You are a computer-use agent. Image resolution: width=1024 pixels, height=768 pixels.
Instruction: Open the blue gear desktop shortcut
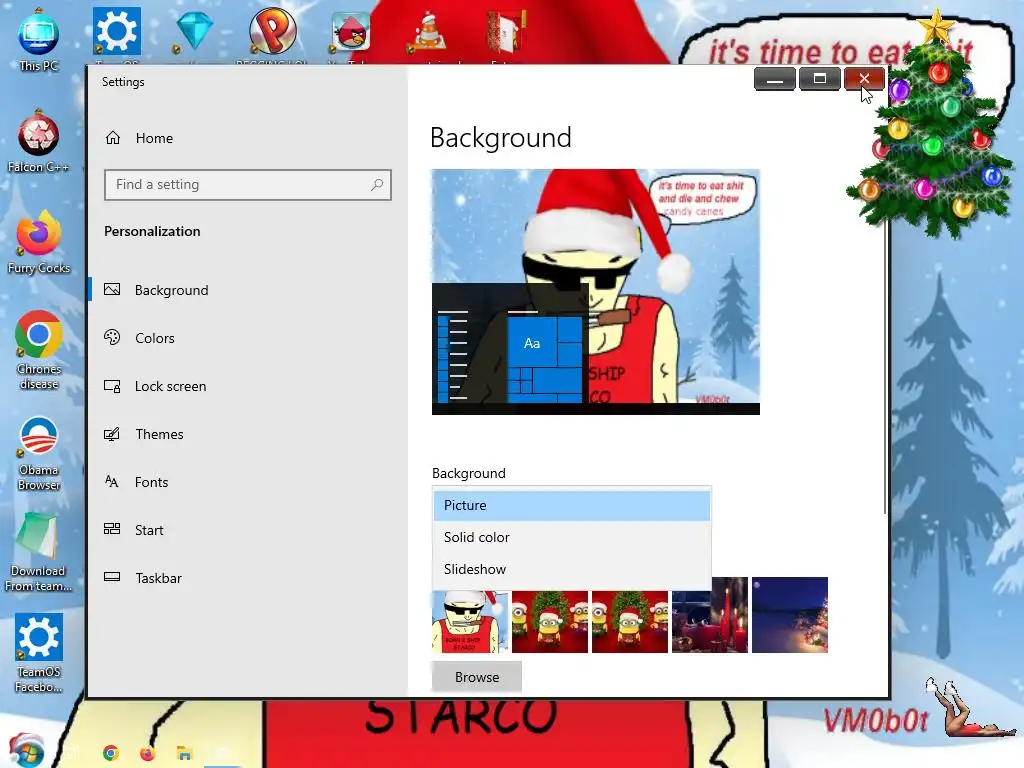[116, 31]
